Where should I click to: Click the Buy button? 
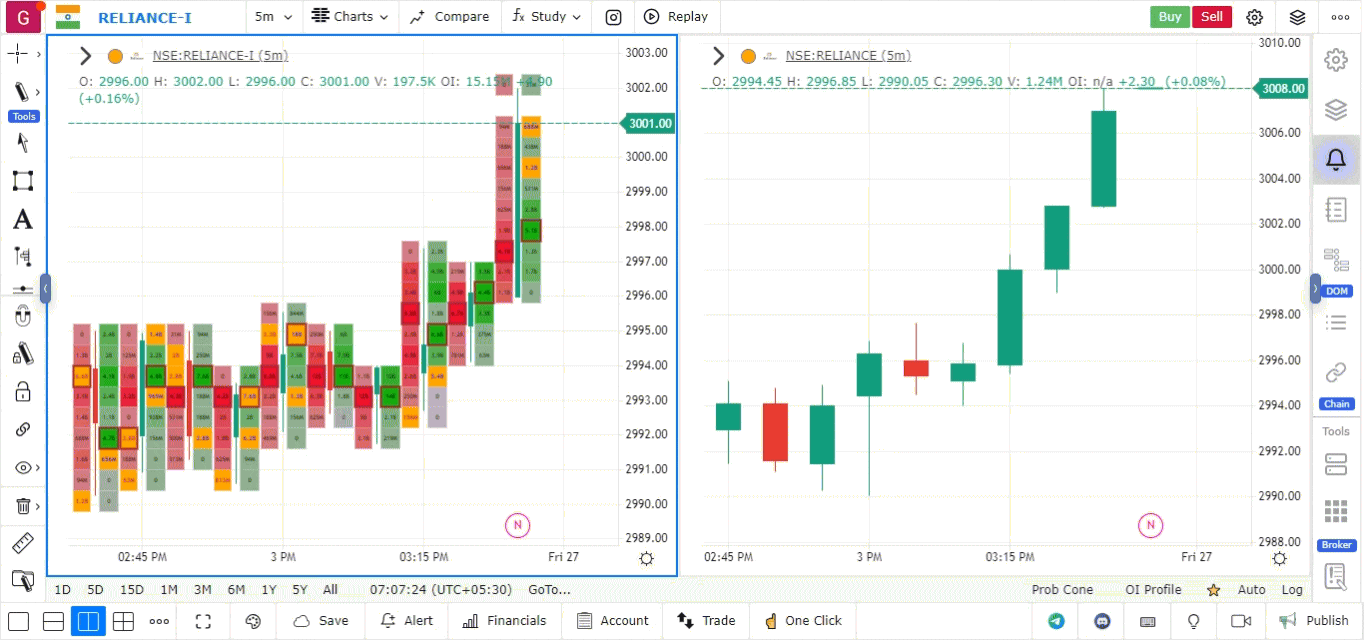(1169, 16)
